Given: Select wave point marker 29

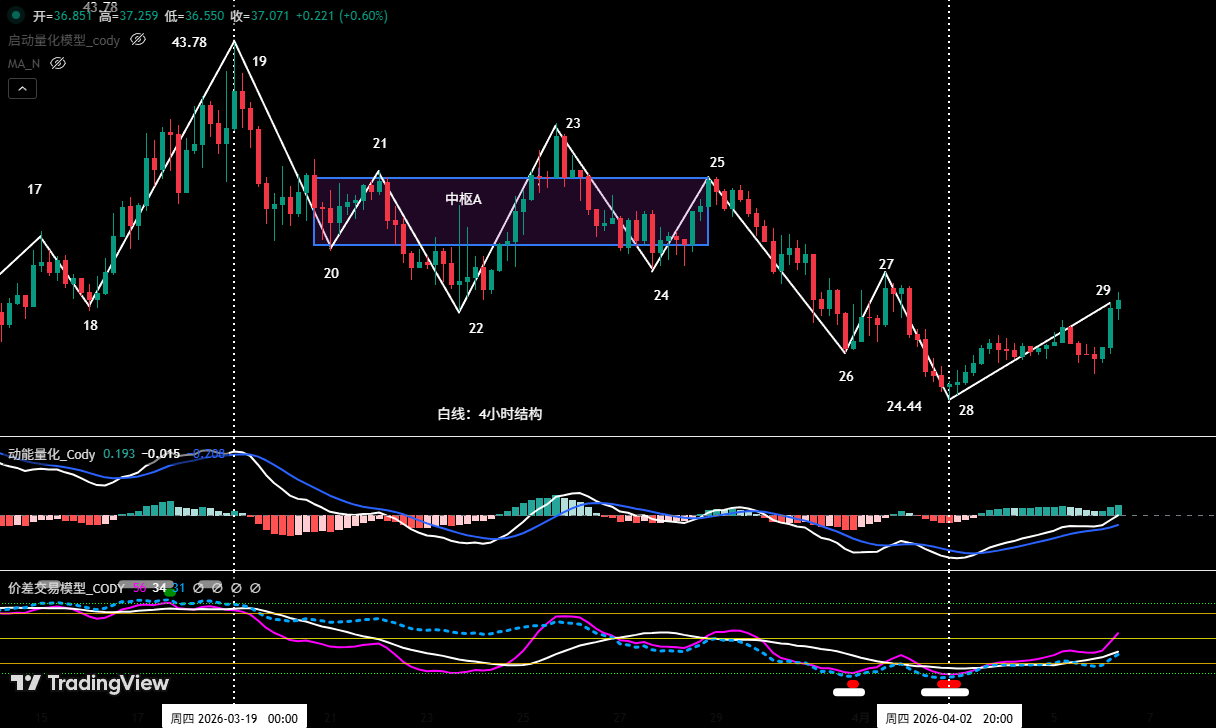Looking at the screenshot, I should point(1103,290).
